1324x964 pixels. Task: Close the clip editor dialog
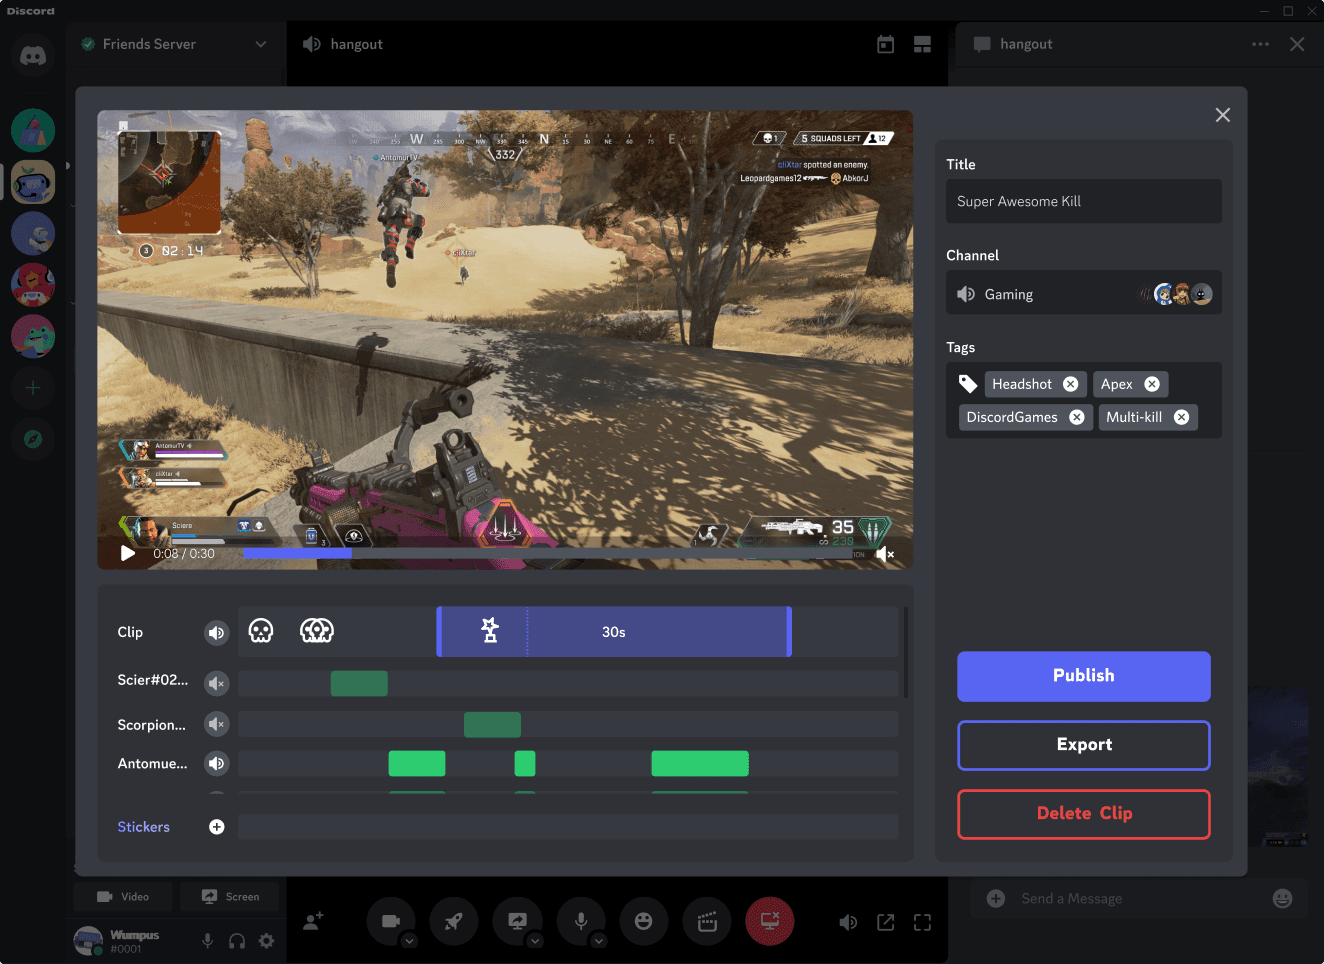1222,115
